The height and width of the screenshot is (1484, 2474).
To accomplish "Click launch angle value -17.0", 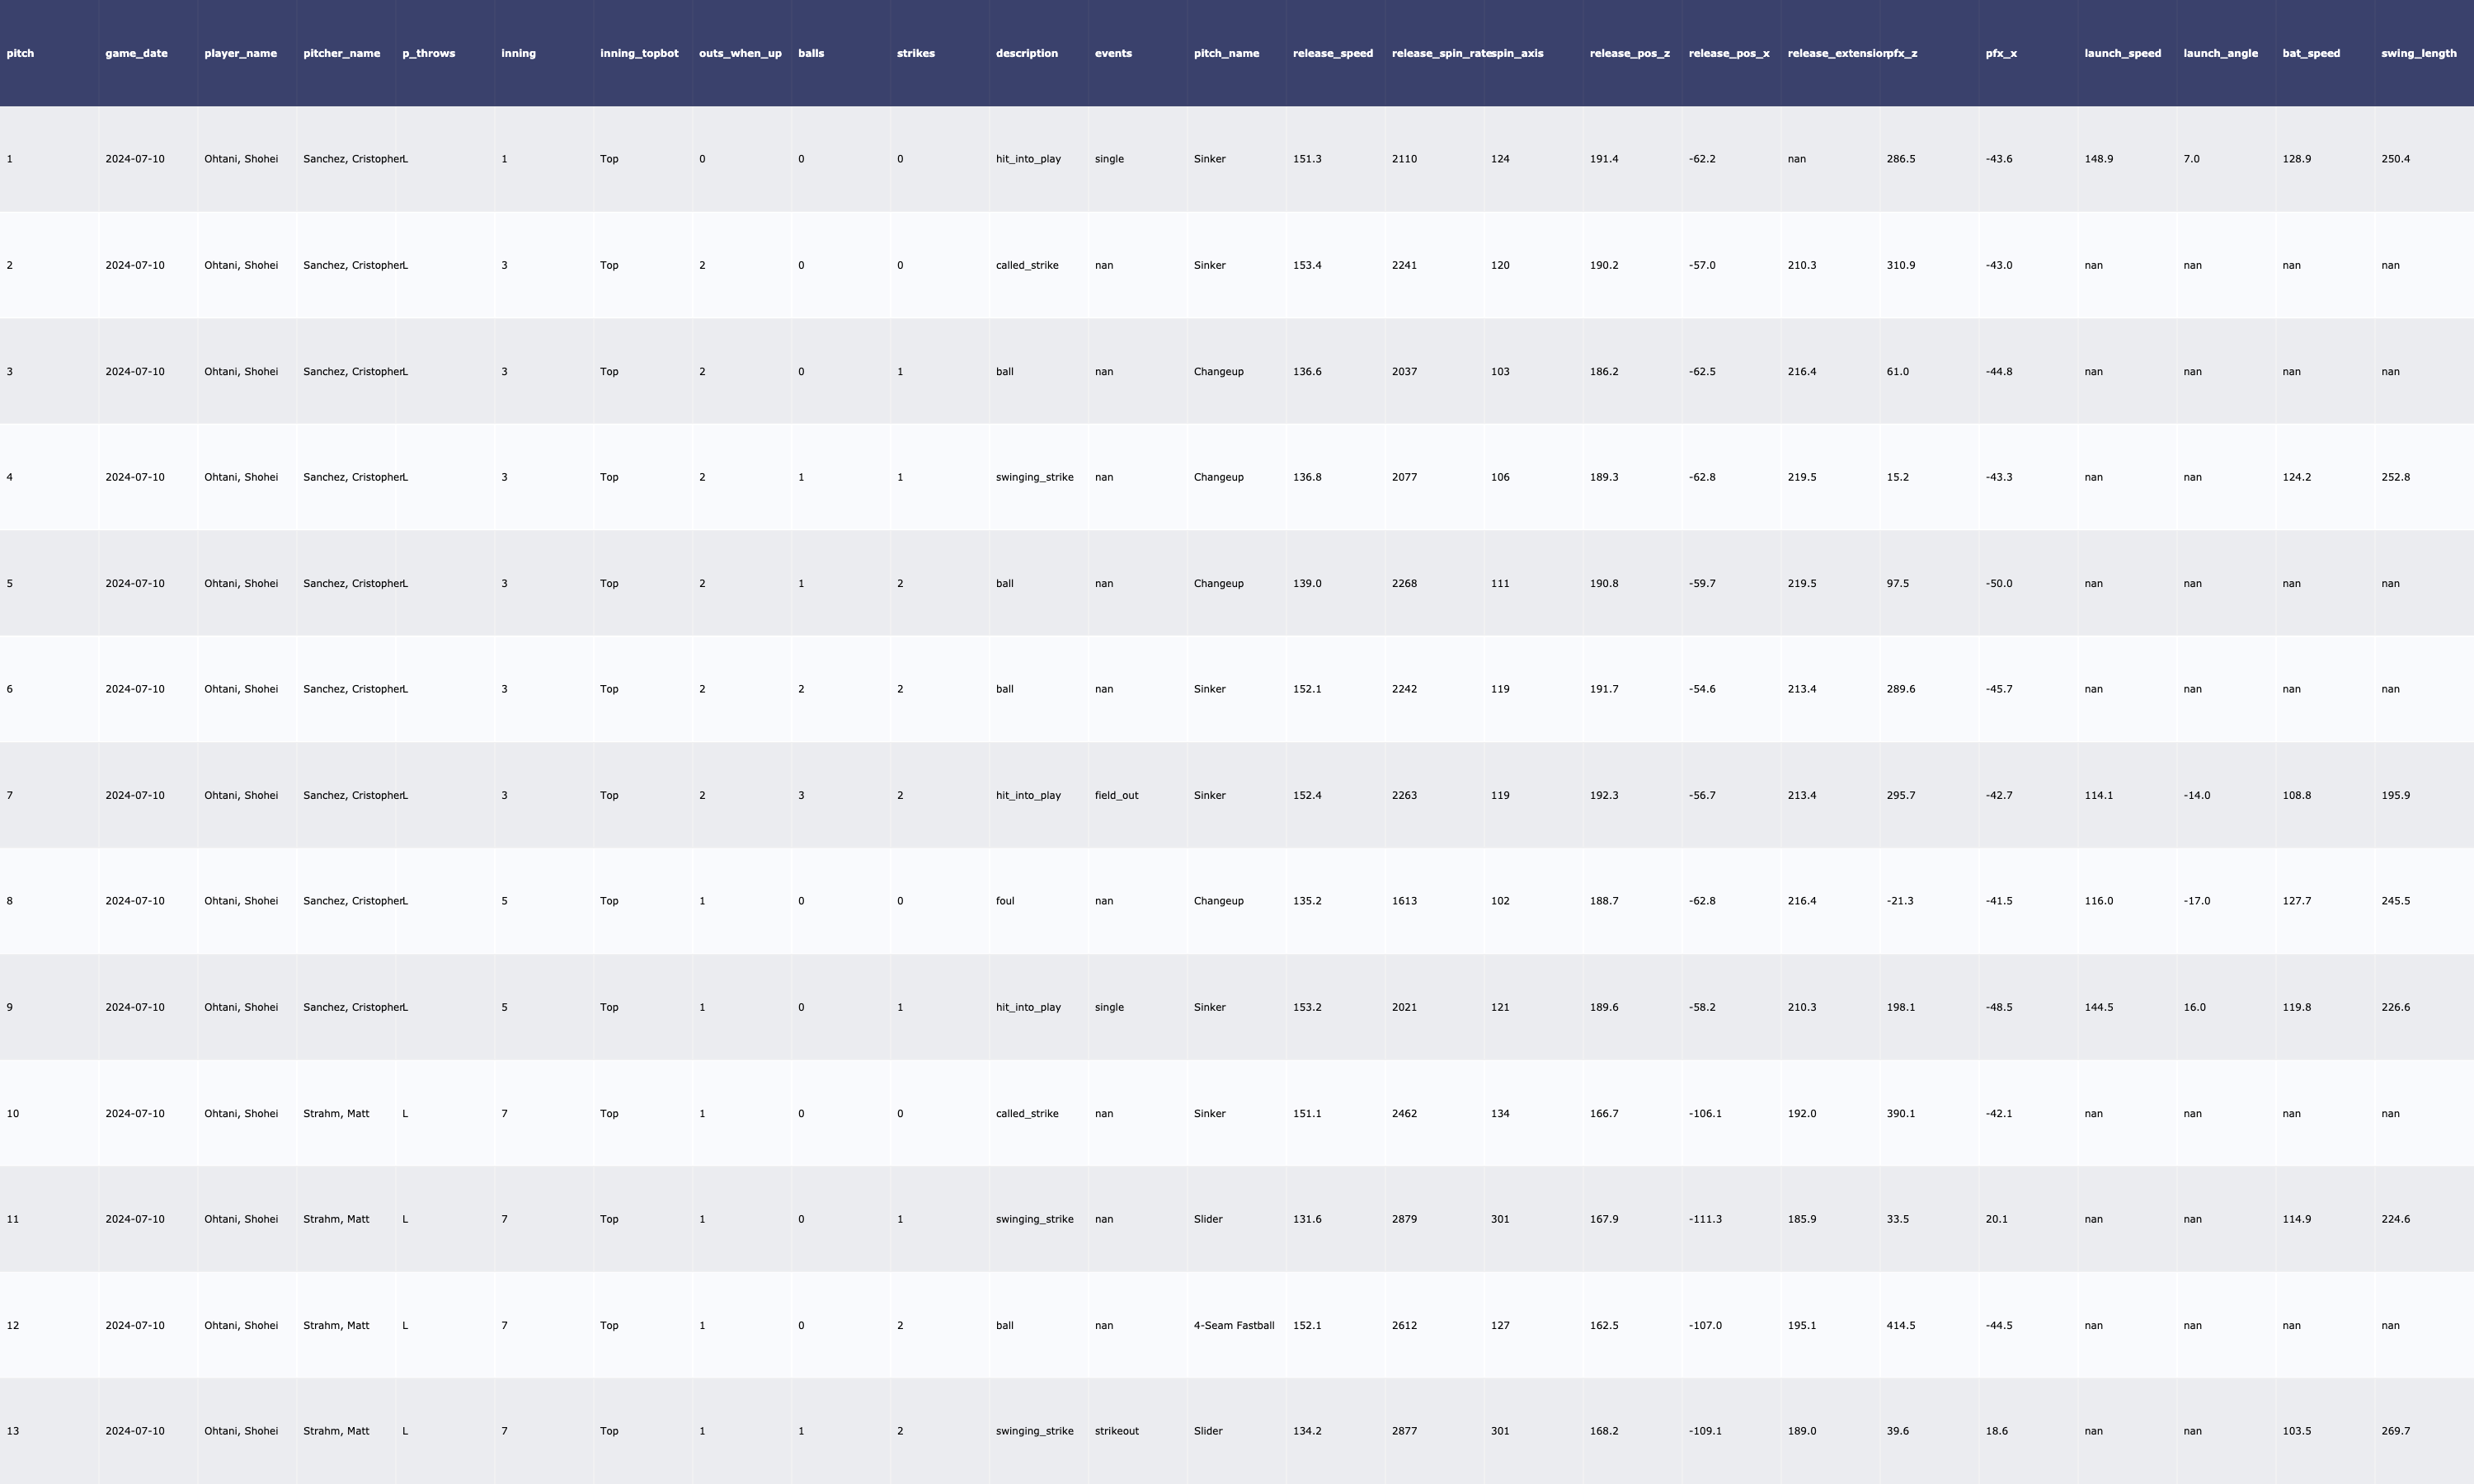I will click(2196, 901).
